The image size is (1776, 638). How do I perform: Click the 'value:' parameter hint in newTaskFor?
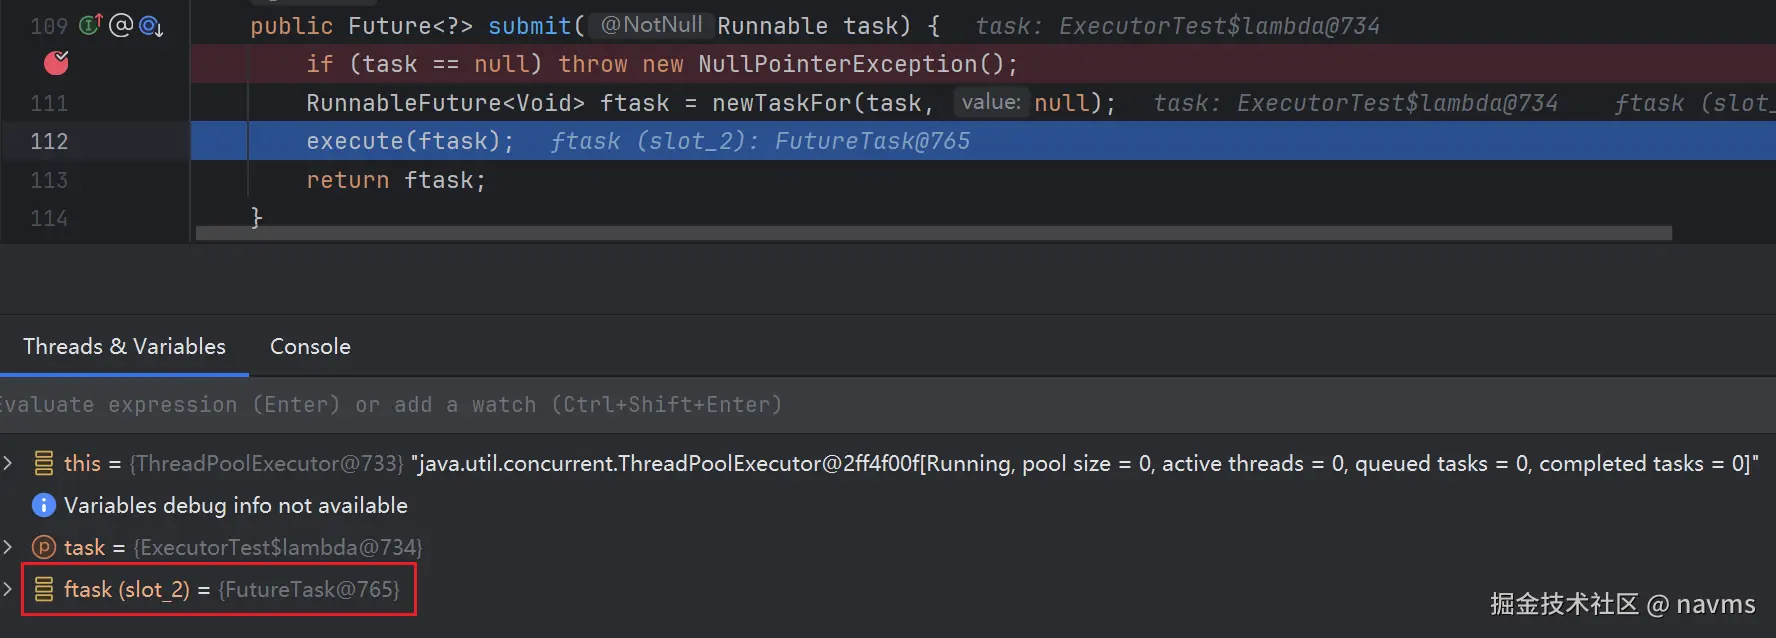[x=990, y=102]
